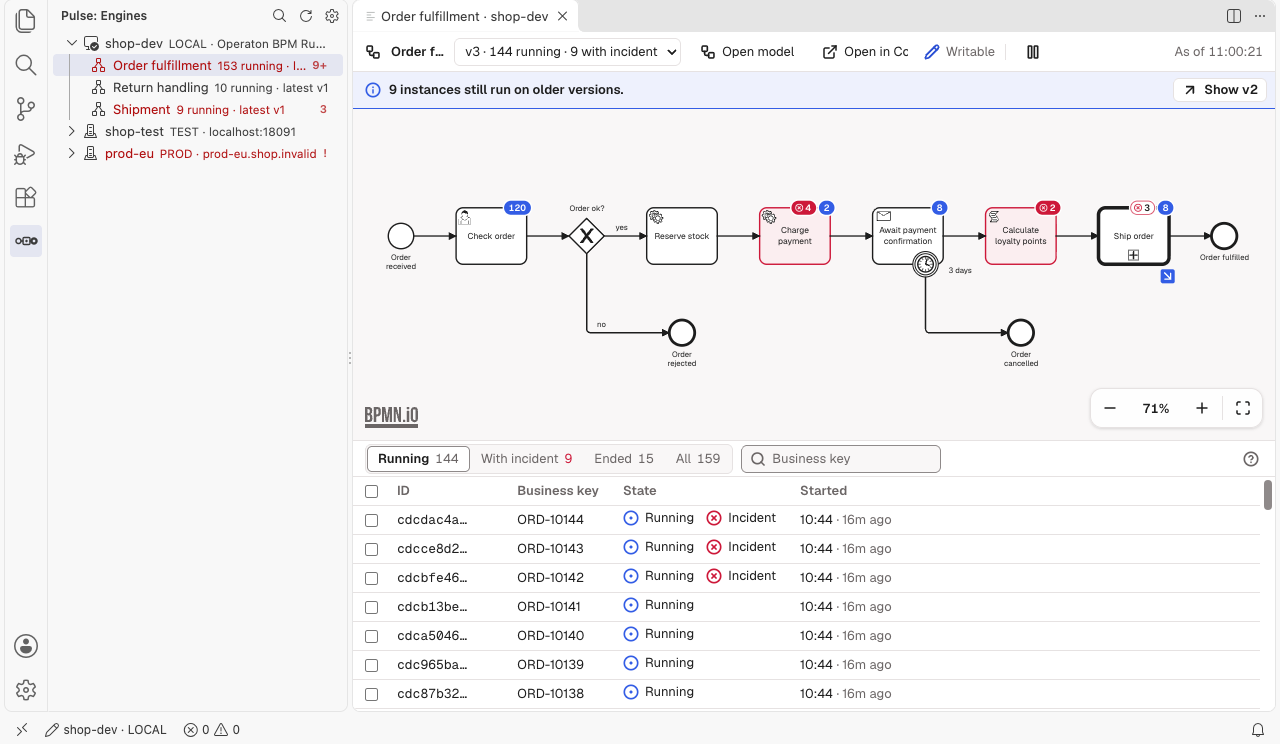The image size is (1280, 744).
Task: Check the row for ORD-10140
Action: pos(372,636)
